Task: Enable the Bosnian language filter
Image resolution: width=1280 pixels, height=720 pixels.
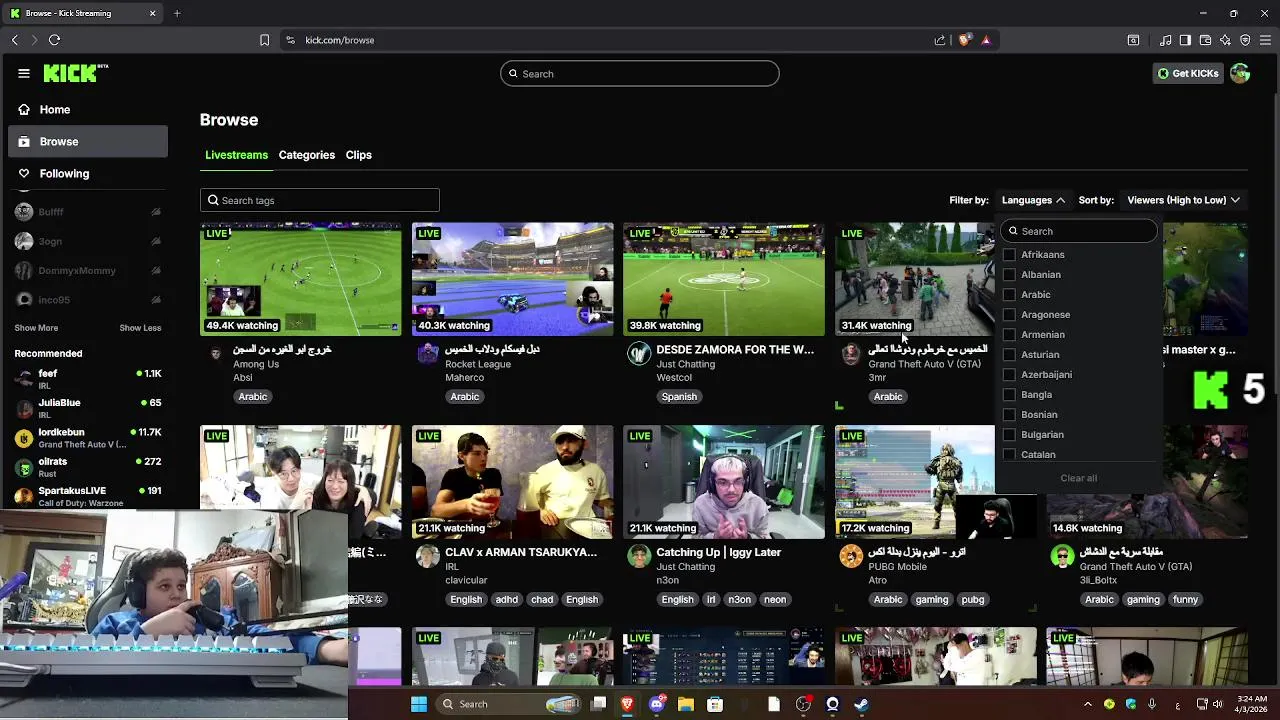Action: click(x=1009, y=415)
